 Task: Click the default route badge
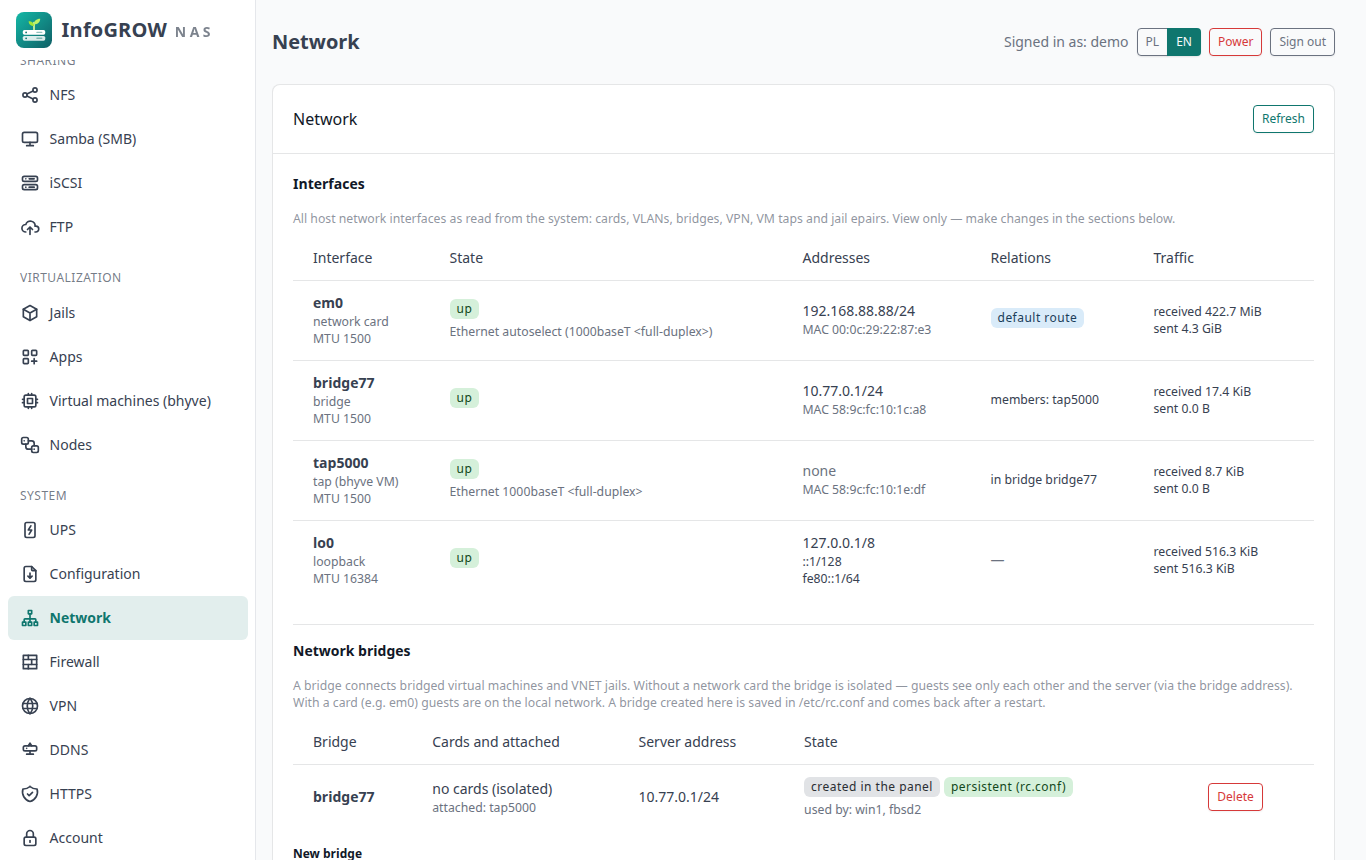1037,317
